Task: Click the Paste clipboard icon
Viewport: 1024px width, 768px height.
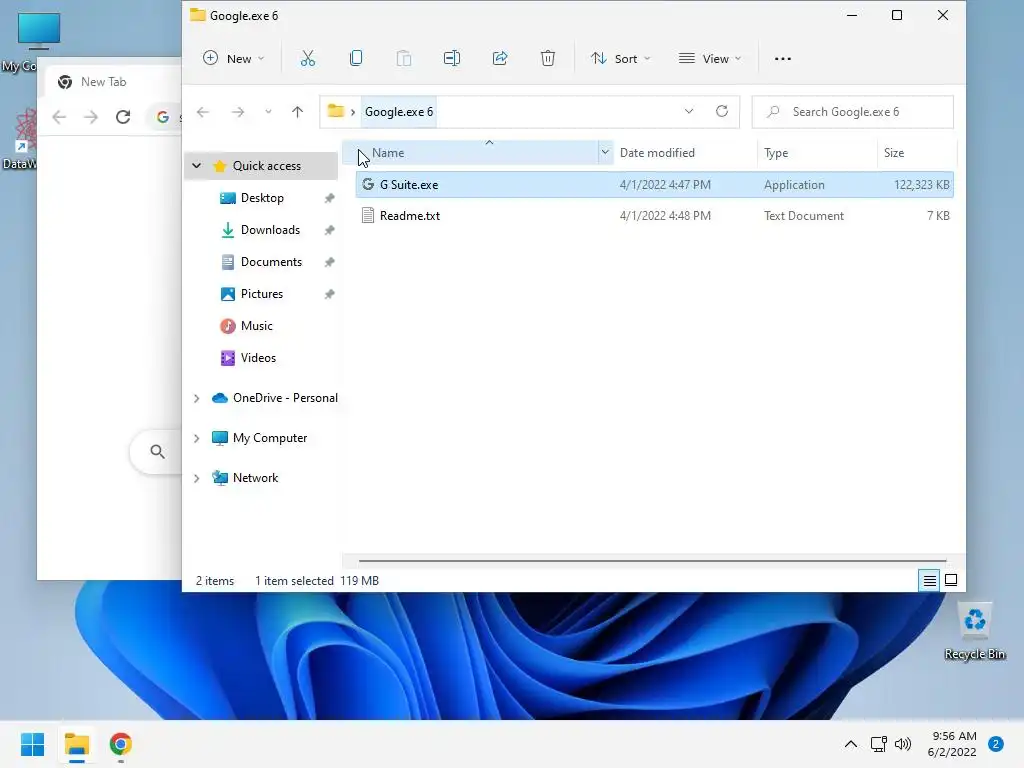Action: click(404, 59)
